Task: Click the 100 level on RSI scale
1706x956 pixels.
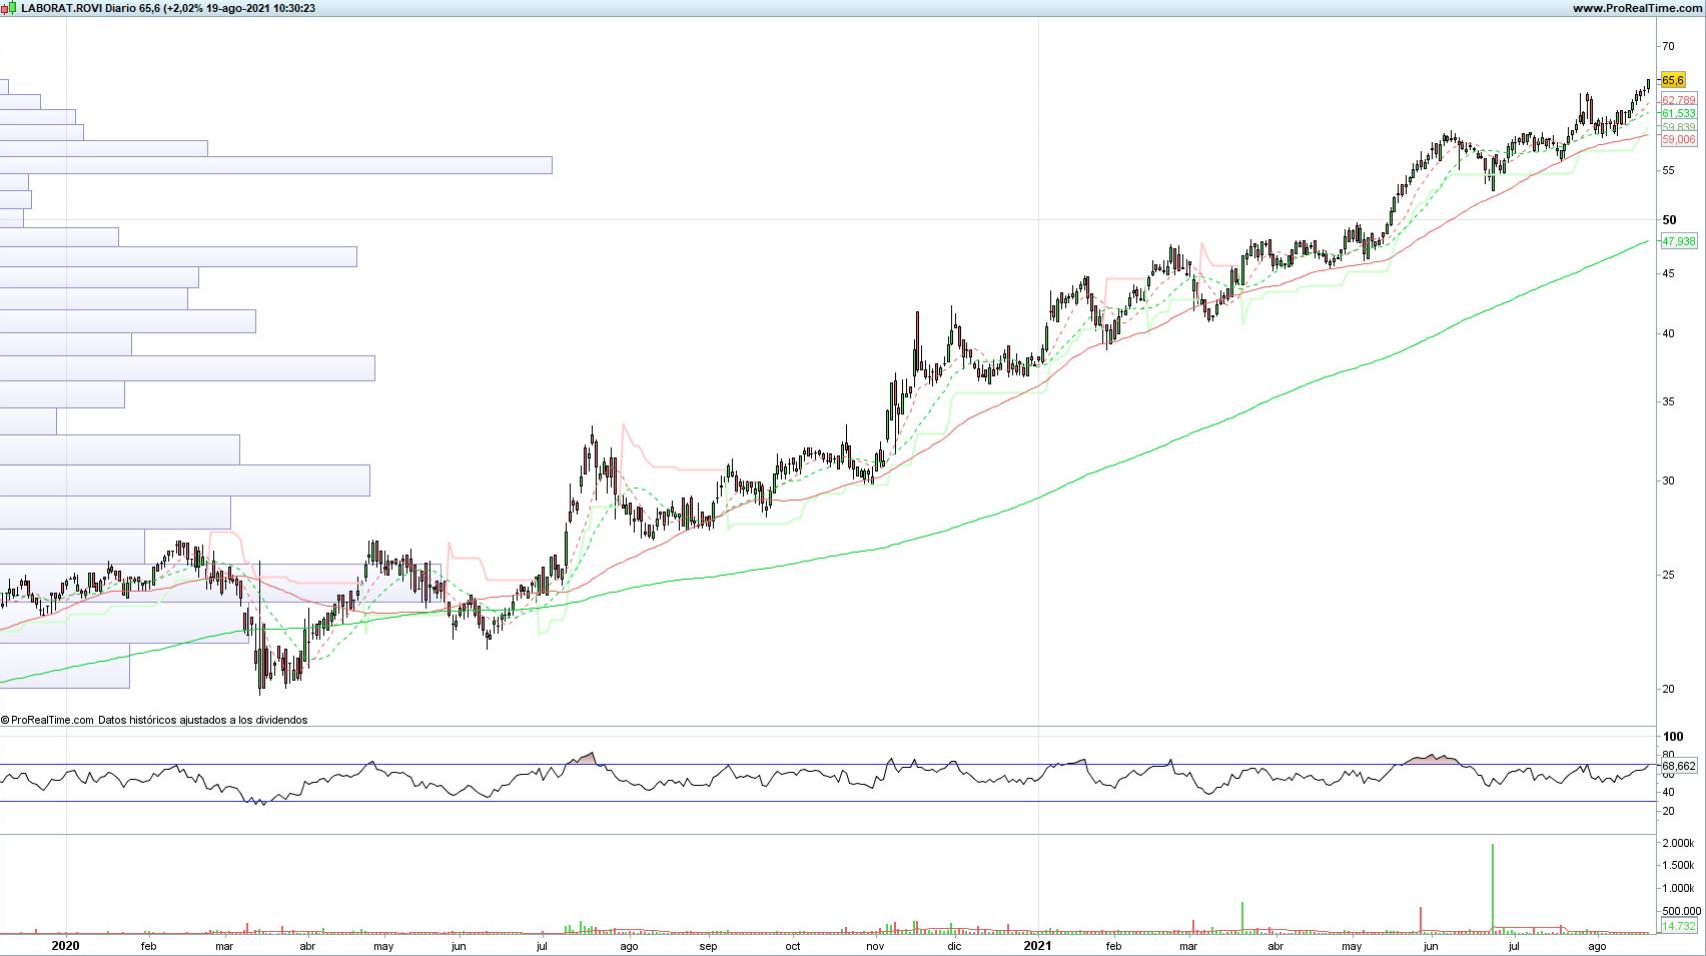Action: coord(1672,737)
